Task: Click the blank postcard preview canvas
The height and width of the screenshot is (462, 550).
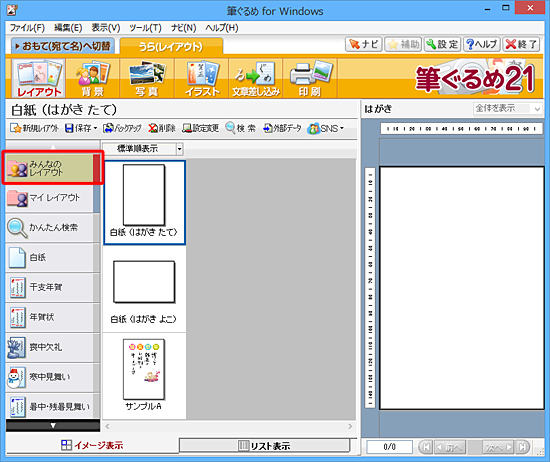Action: (462, 288)
